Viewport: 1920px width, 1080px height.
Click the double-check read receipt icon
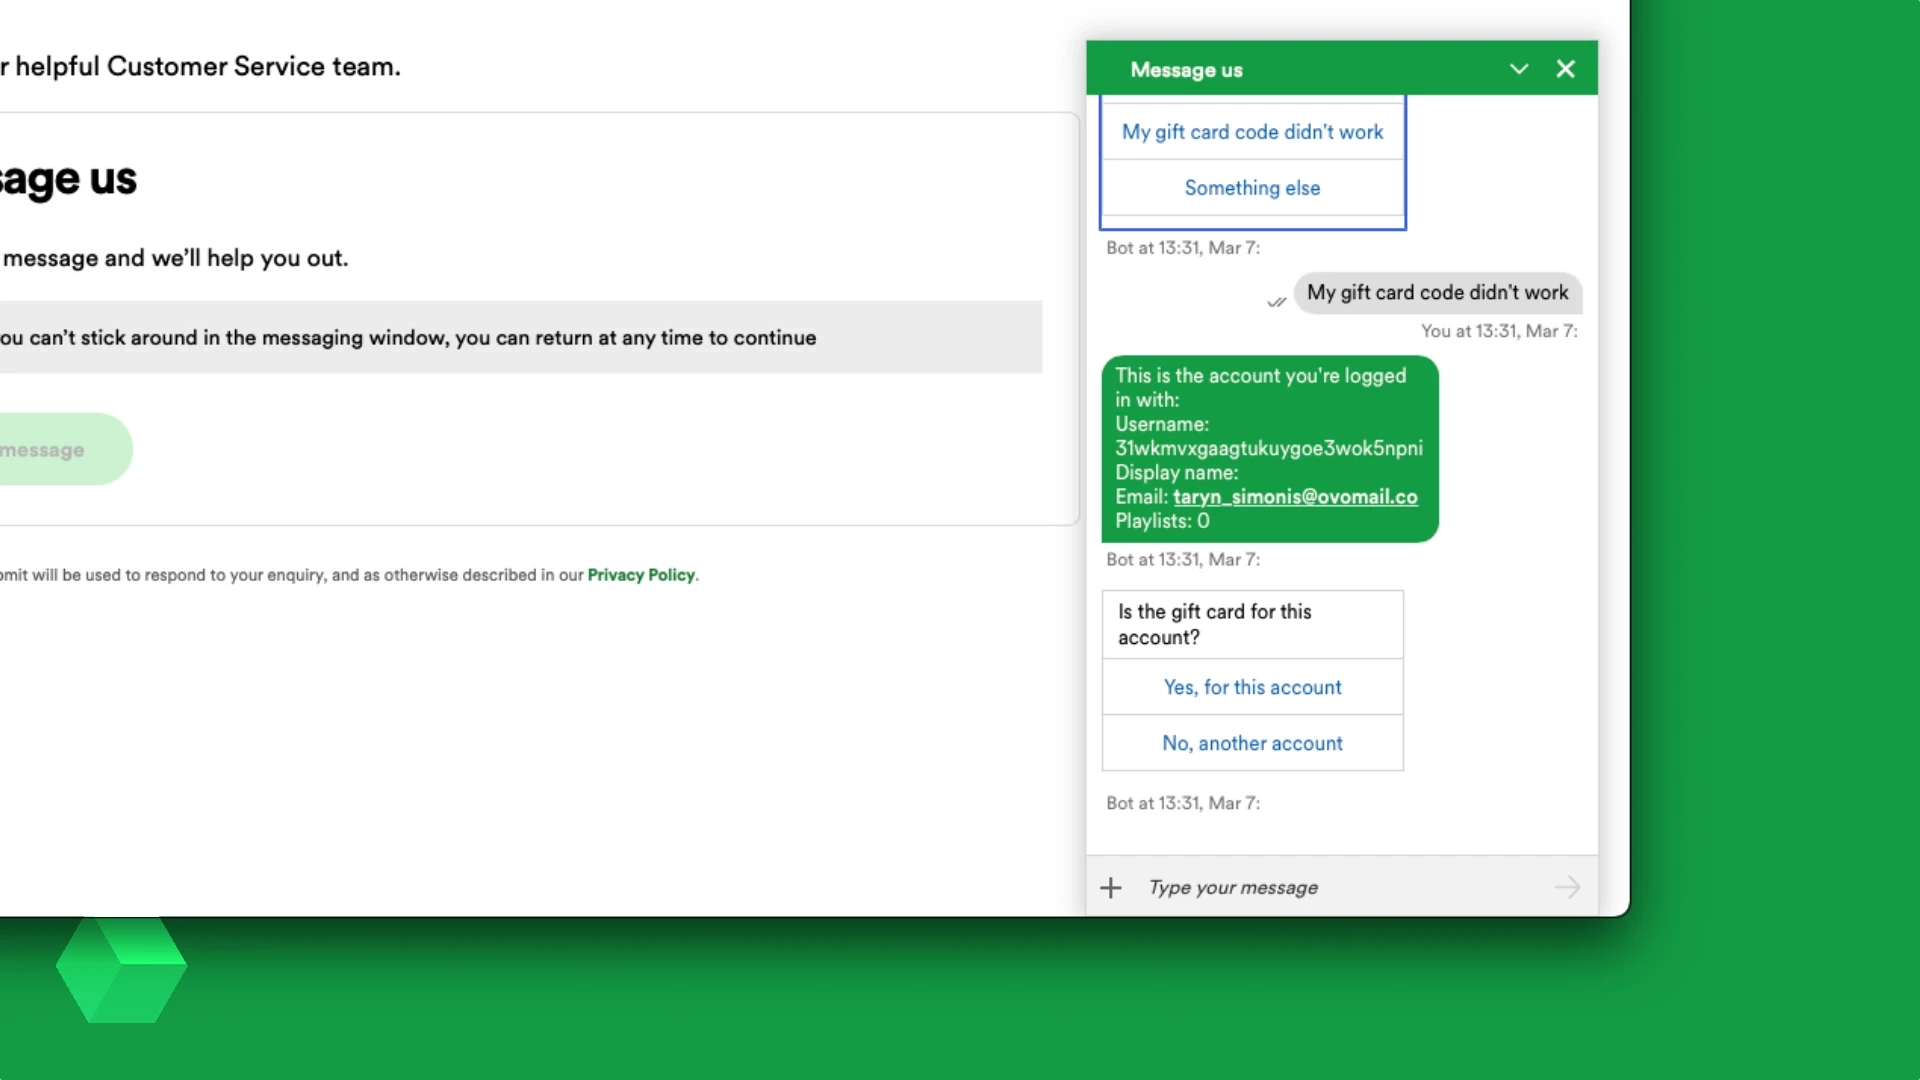(1276, 302)
